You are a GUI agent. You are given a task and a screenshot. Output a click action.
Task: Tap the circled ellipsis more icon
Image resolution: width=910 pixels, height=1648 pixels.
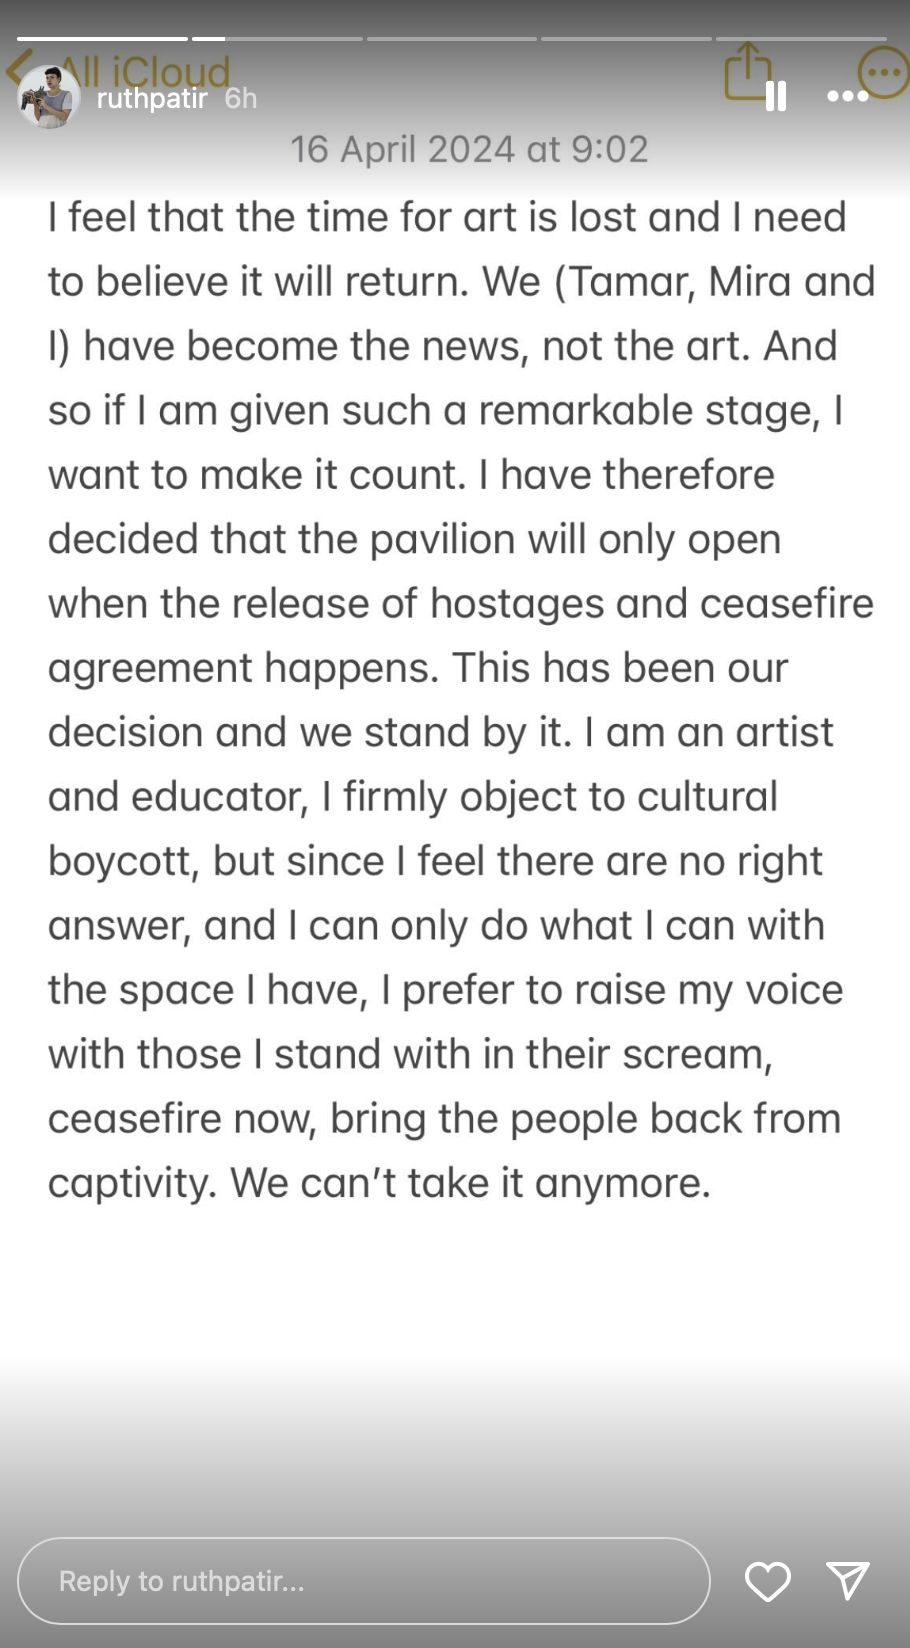pos(884,72)
